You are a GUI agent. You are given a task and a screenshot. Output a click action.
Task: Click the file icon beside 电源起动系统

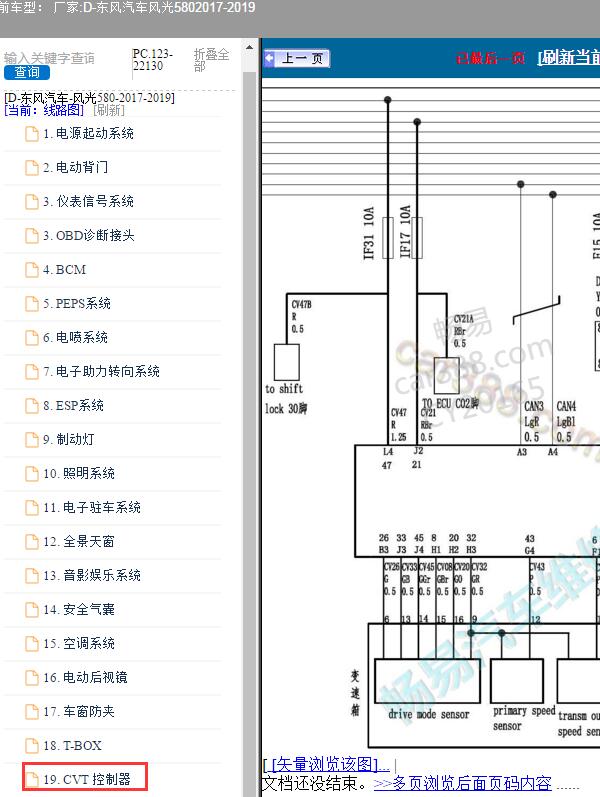32,134
